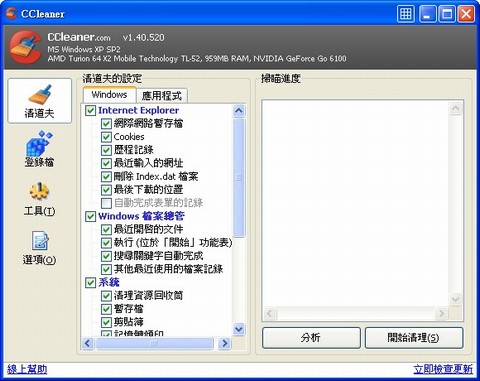
Task: Click the results pane scroll left arrow
Action: click(270, 313)
